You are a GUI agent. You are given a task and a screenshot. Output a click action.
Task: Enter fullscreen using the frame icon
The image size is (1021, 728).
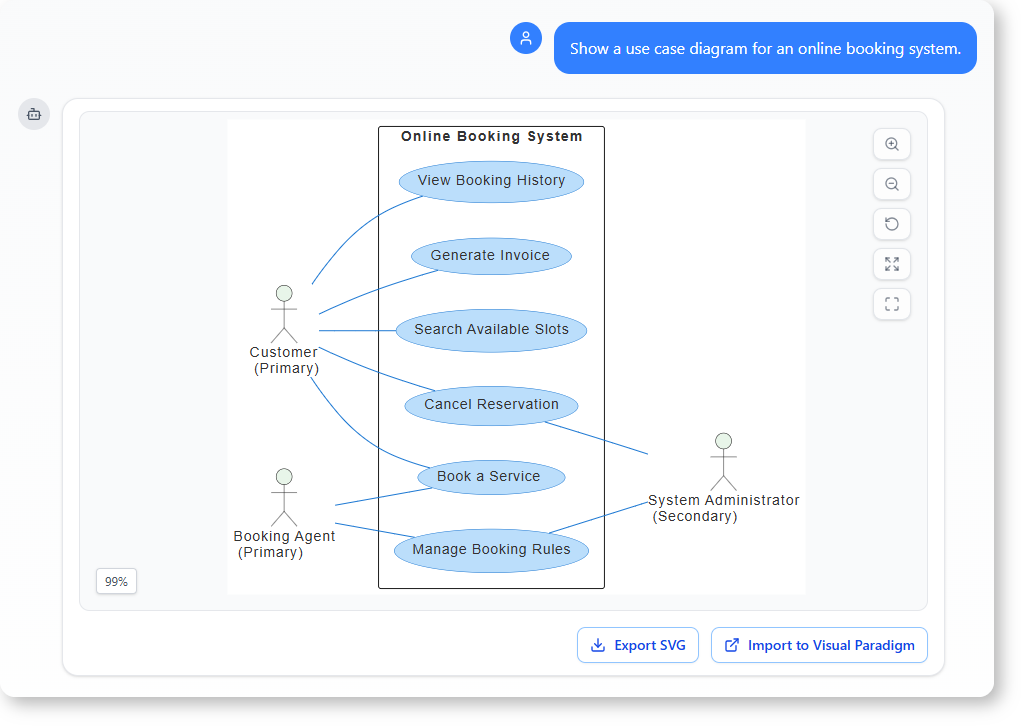click(891, 304)
